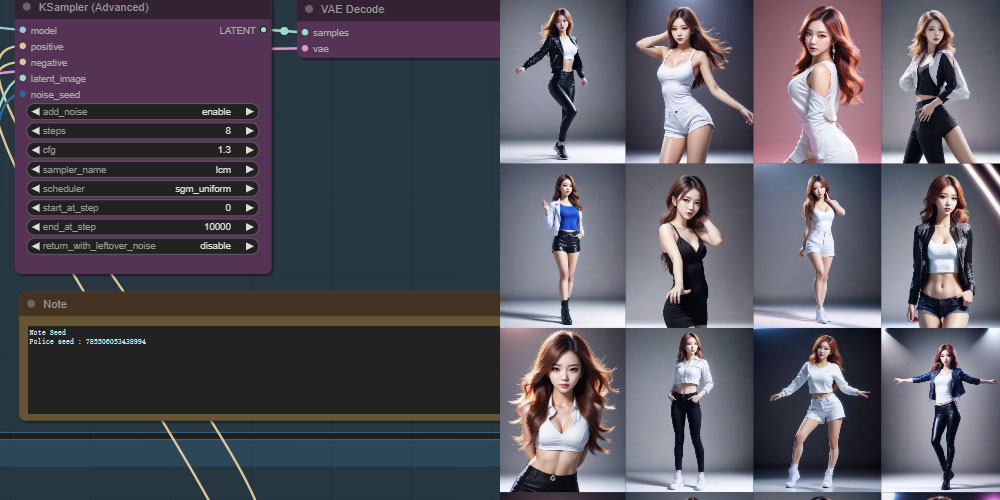Click the positive input socket
Image resolution: width=1000 pixels, height=500 pixels.
pos(23,47)
